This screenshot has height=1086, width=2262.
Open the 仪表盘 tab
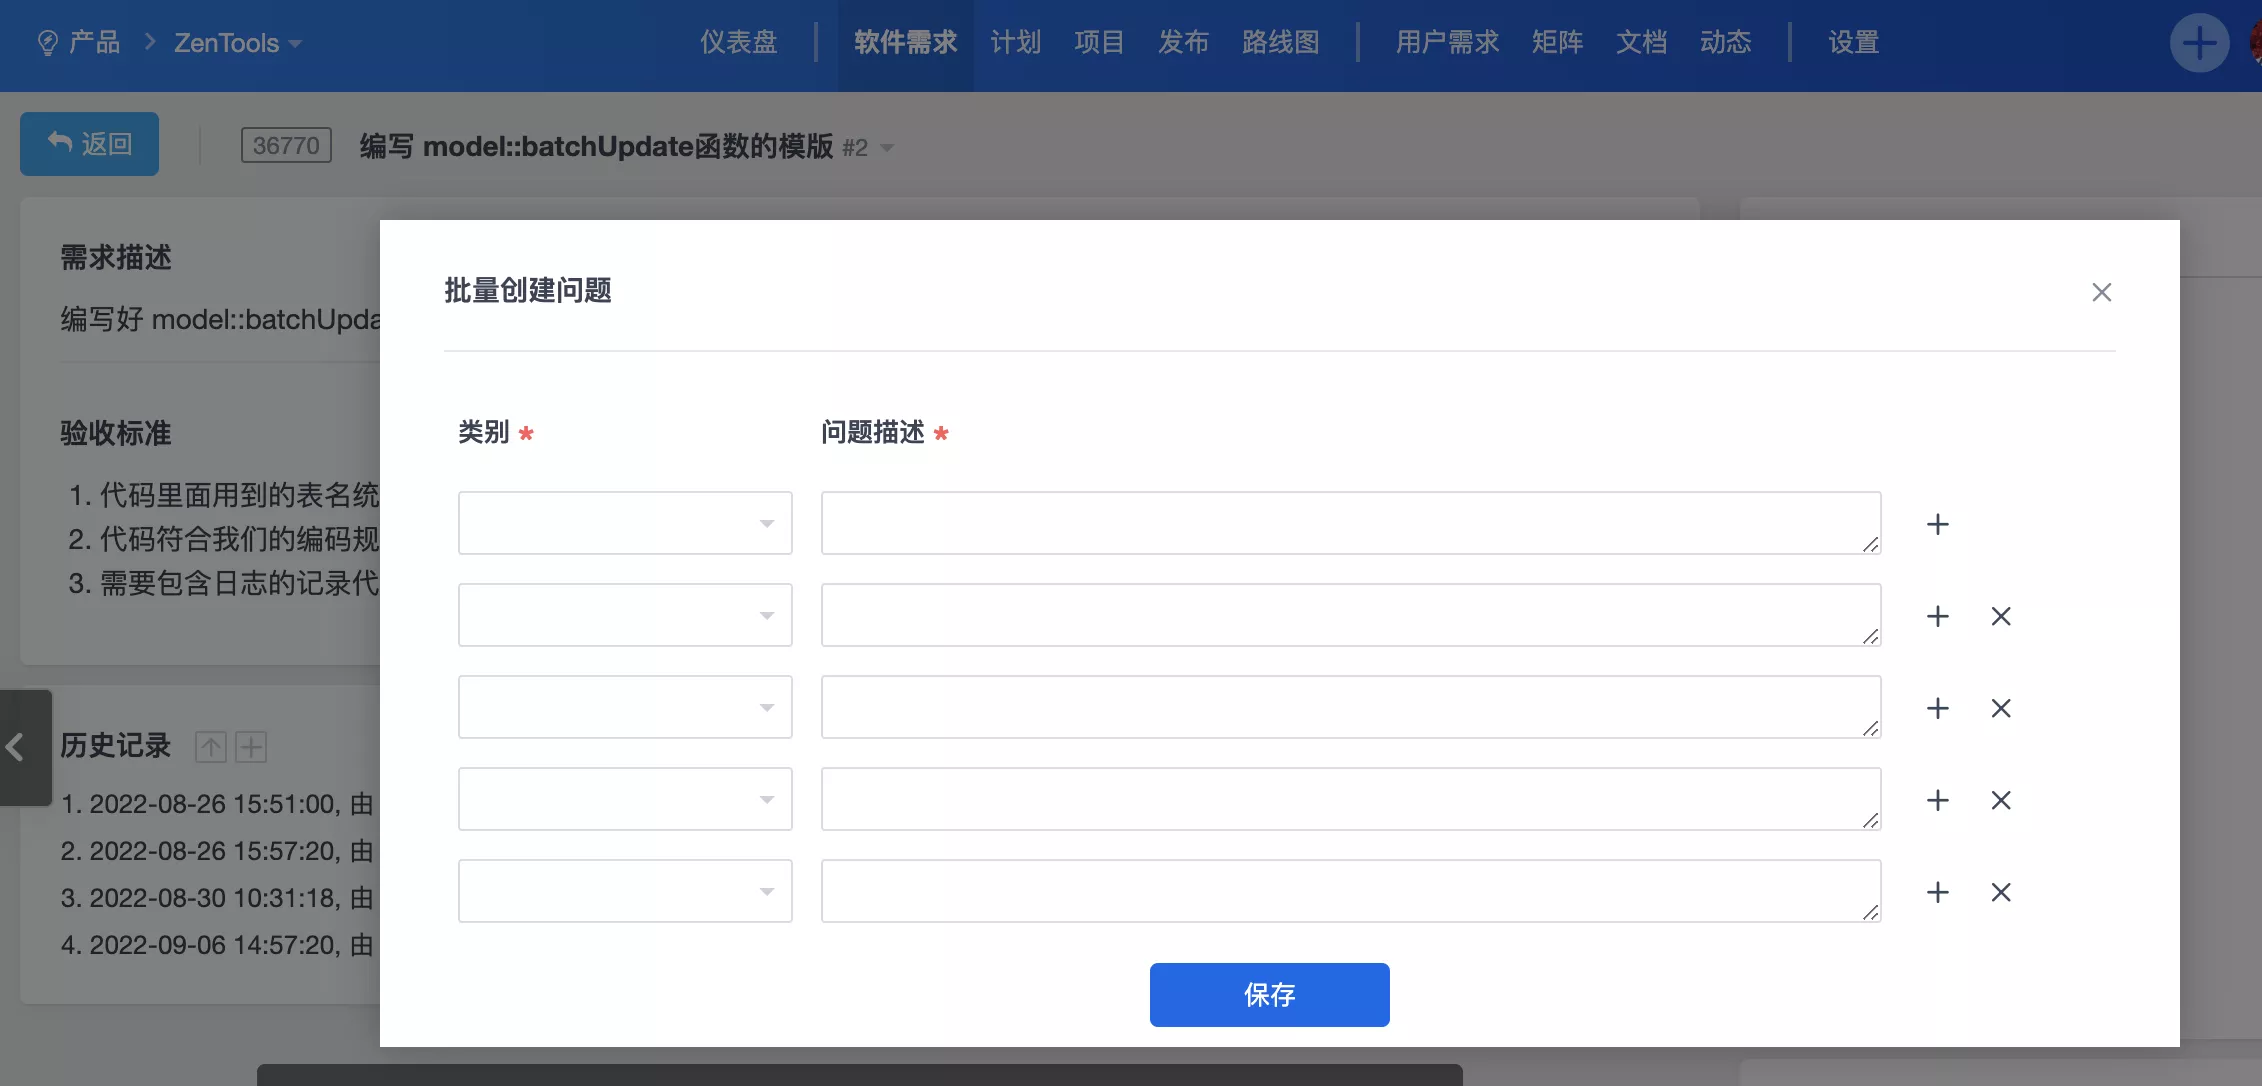click(738, 42)
